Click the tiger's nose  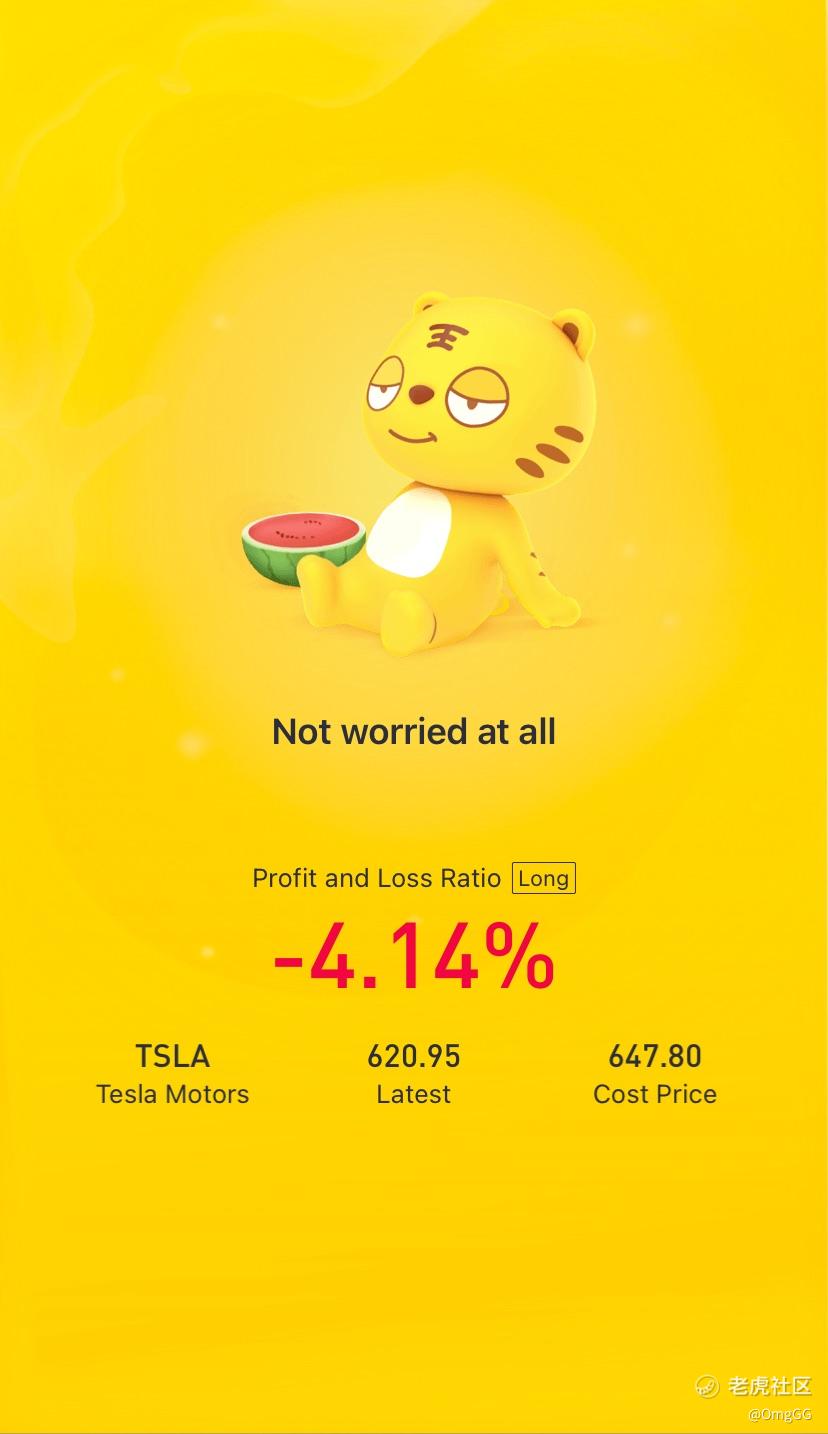pos(422,394)
